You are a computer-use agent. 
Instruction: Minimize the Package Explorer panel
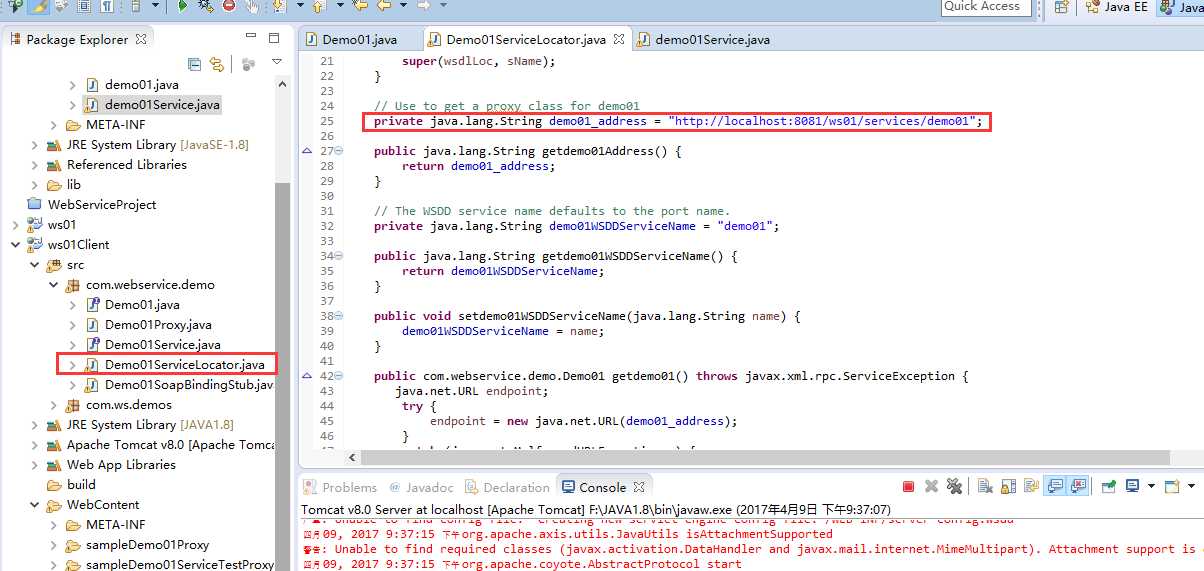point(251,38)
